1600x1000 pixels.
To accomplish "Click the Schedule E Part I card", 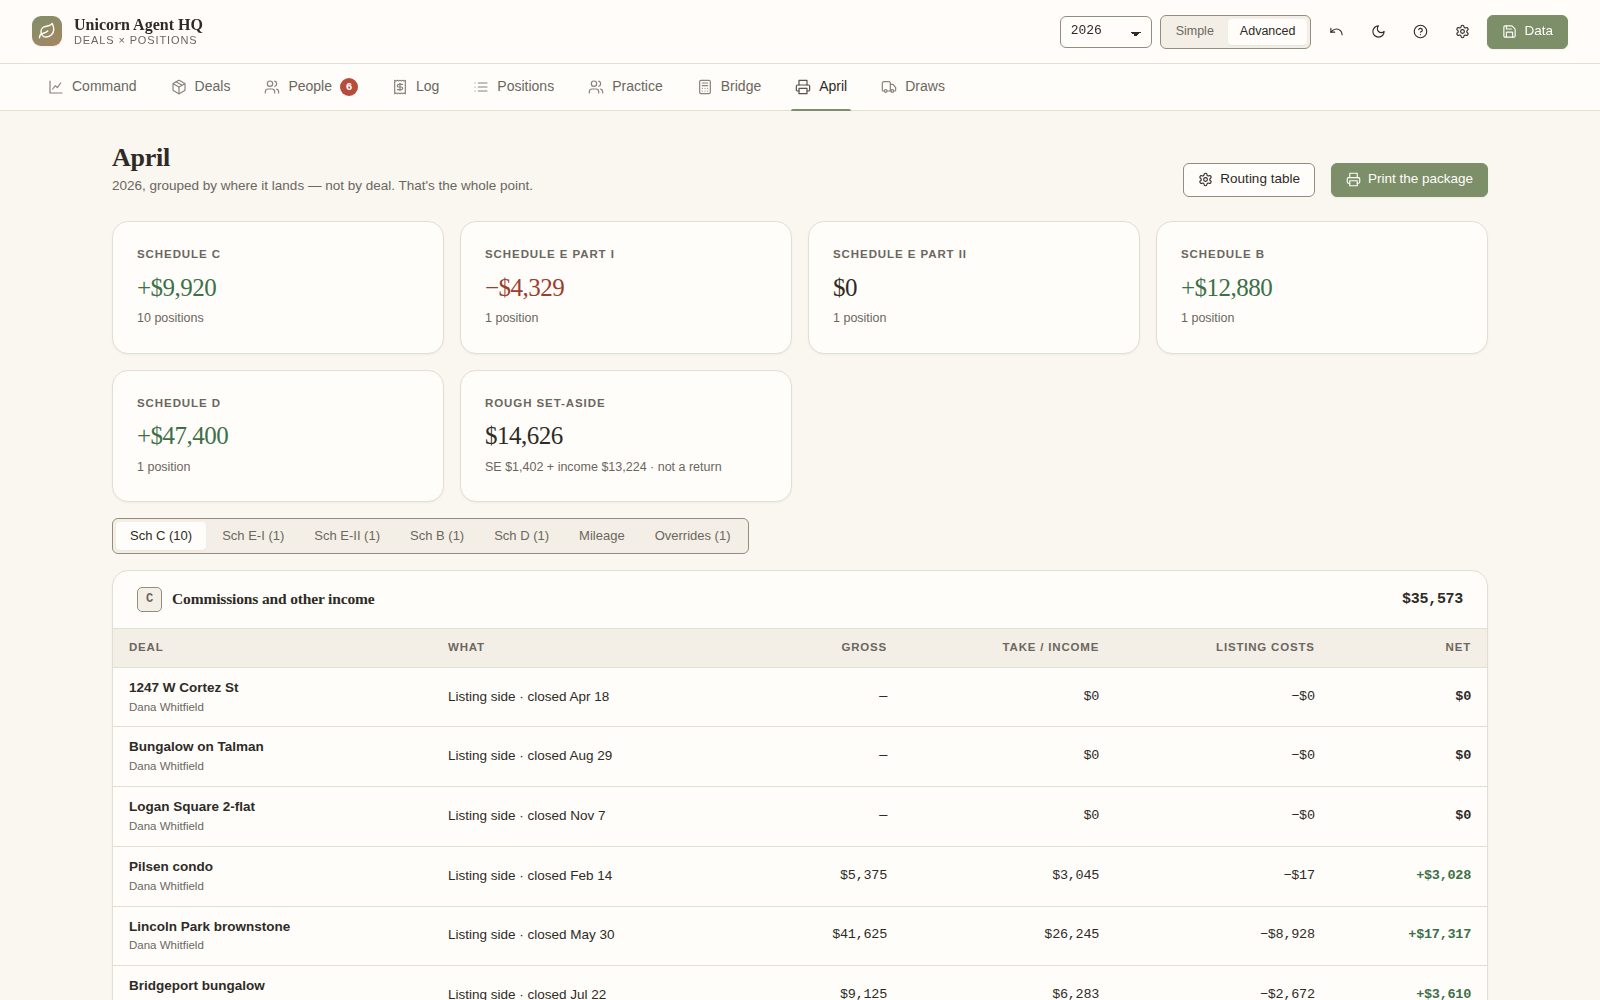I will tap(626, 288).
